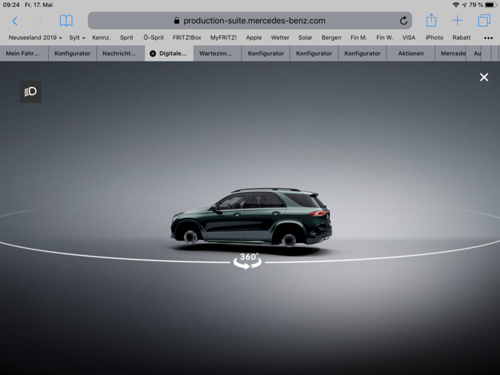The height and width of the screenshot is (375, 500).
Task: Close the Digitale tab via its x
Action: pyautogui.click(x=153, y=53)
